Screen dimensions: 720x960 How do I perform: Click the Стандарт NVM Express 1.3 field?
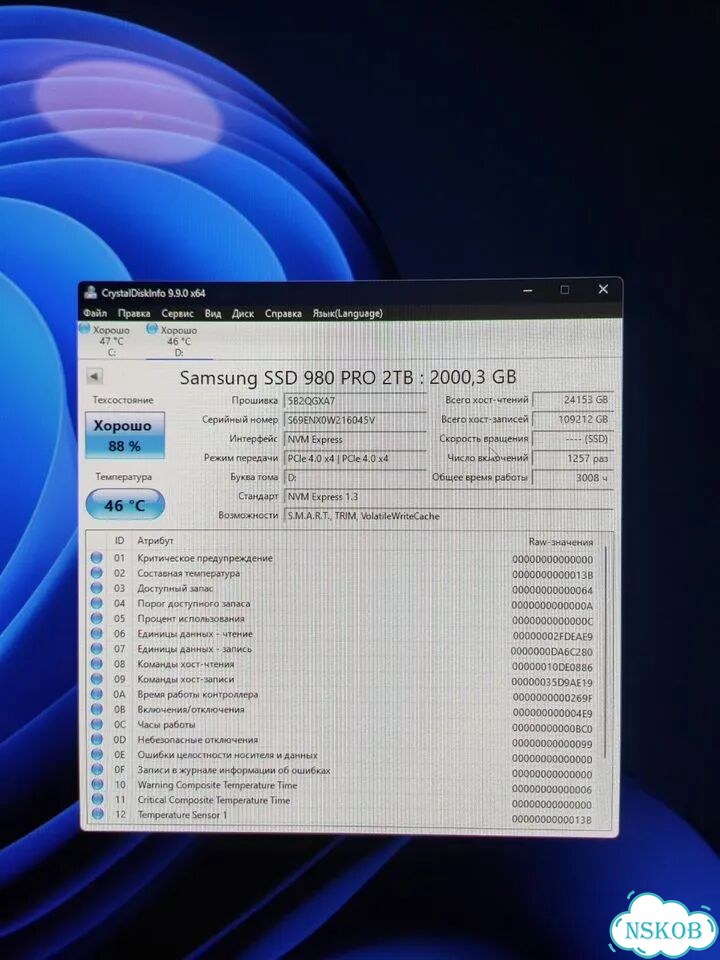click(x=448, y=497)
